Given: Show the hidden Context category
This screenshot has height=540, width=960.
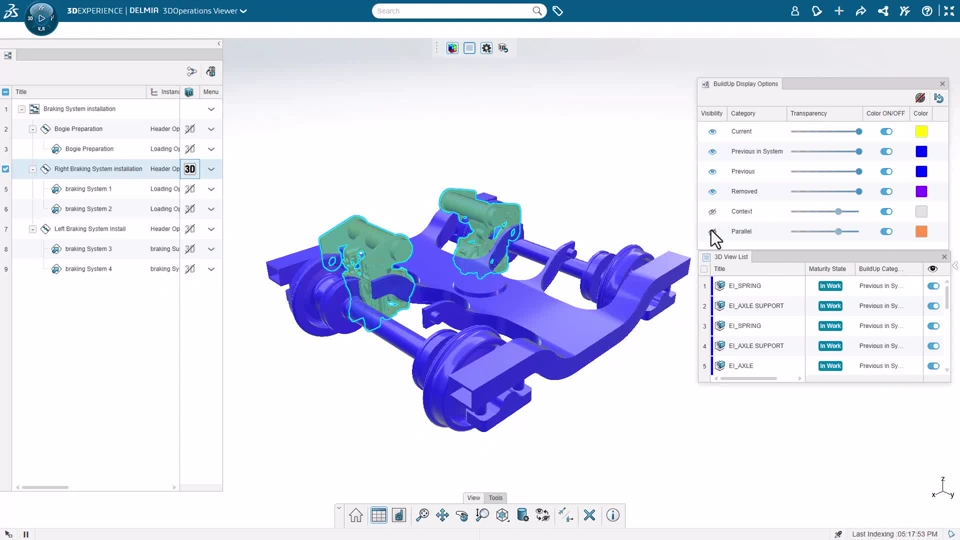Looking at the screenshot, I should [x=712, y=212].
